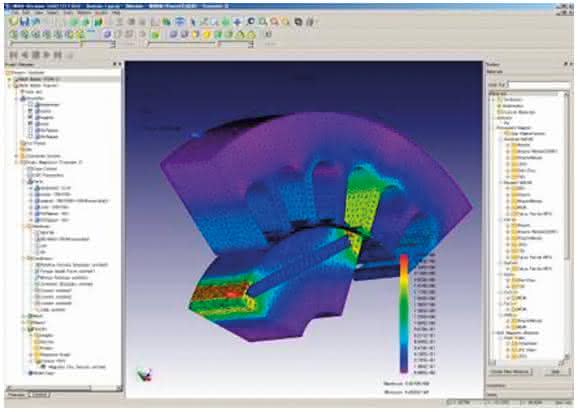Click the small button beside Create New Material
The width and height of the screenshot is (580, 412).
tap(556, 371)
